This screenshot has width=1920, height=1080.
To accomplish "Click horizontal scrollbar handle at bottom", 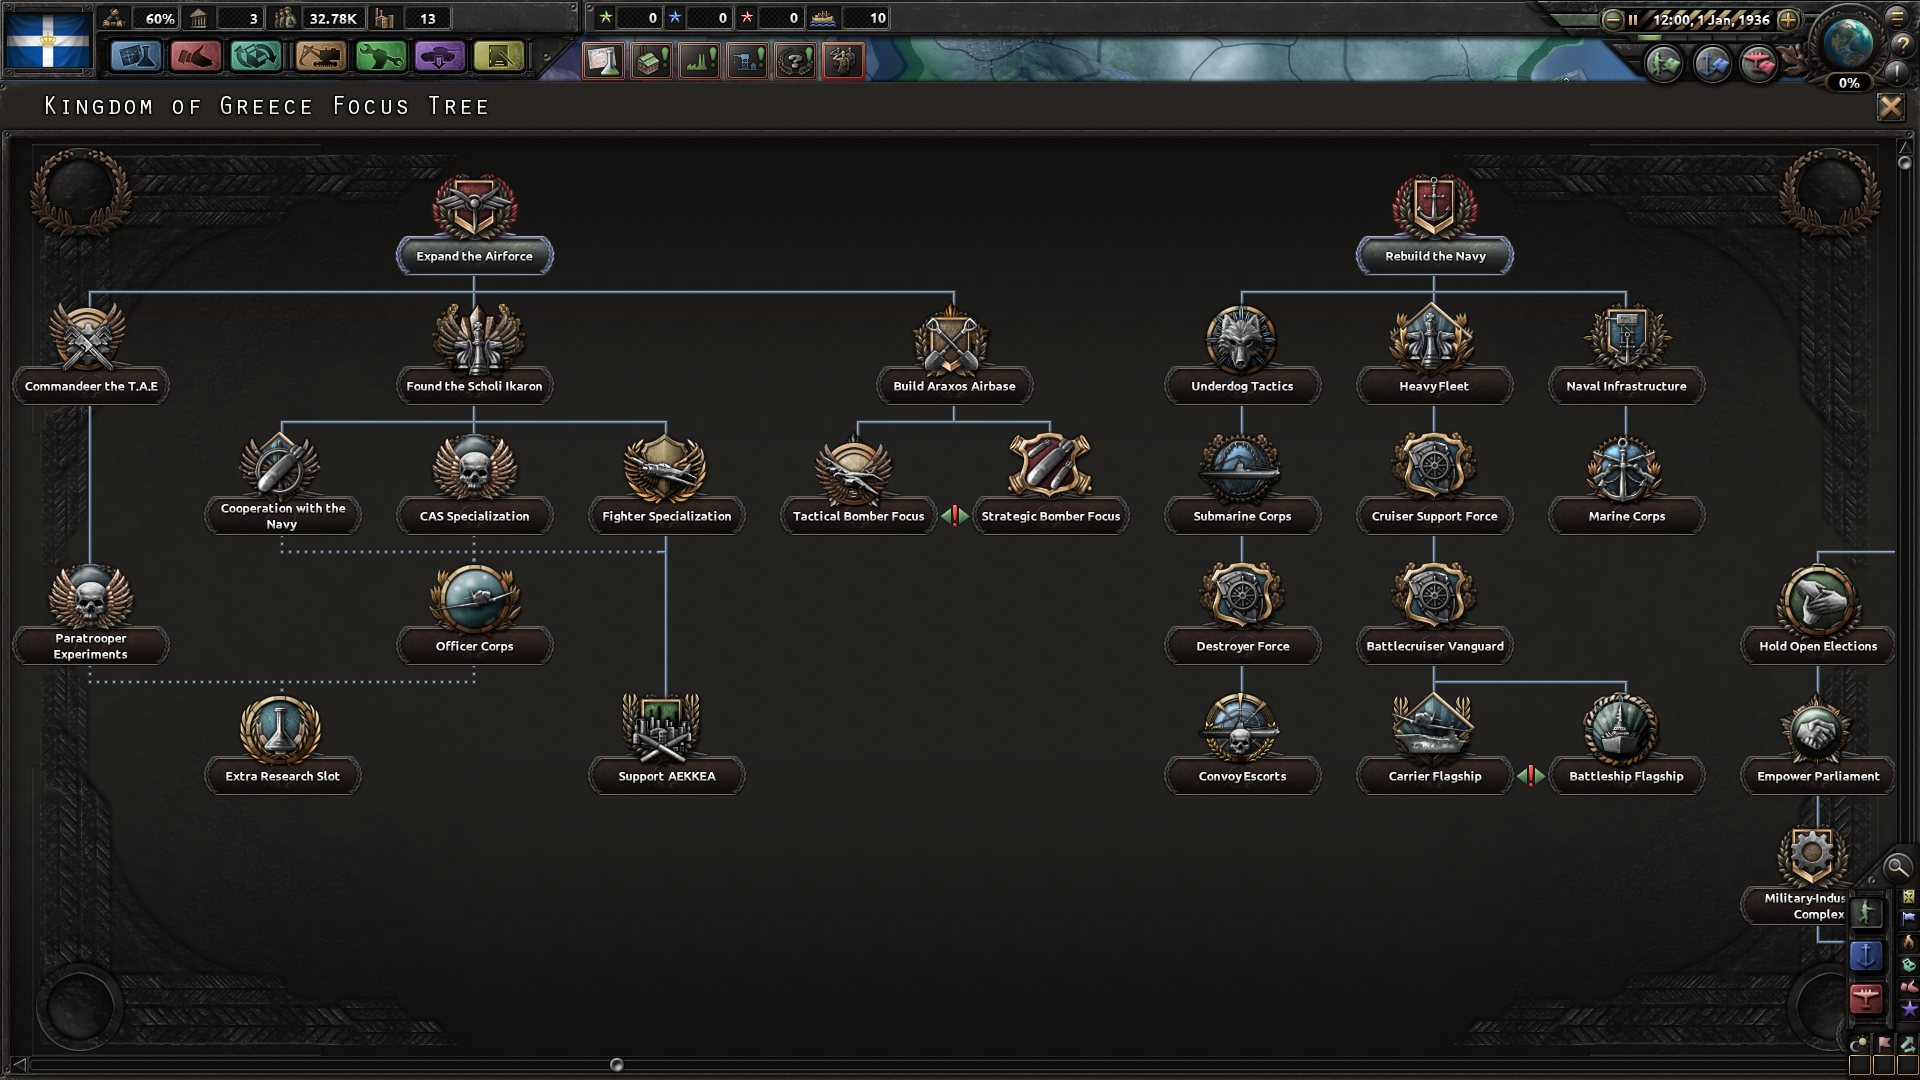I will pos(616,1065).
